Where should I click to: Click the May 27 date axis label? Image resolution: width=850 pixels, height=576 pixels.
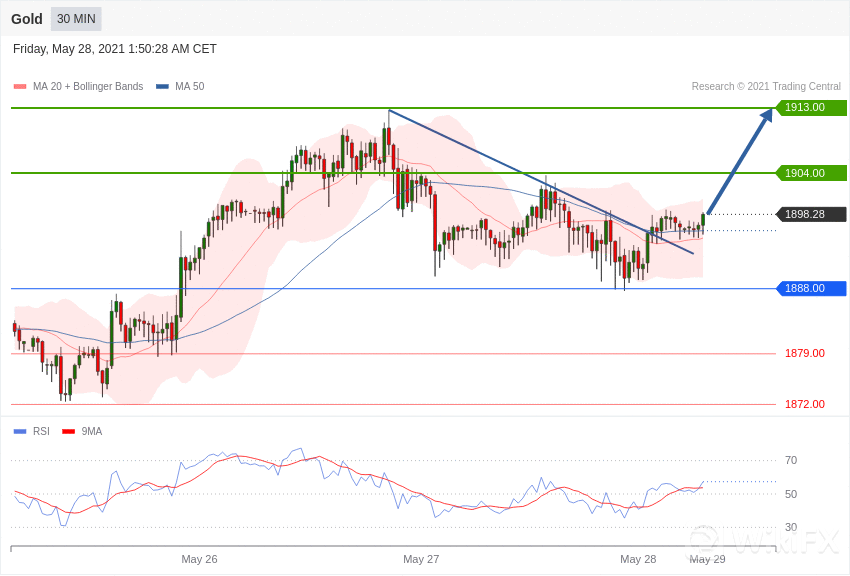(x=421, y=559)
